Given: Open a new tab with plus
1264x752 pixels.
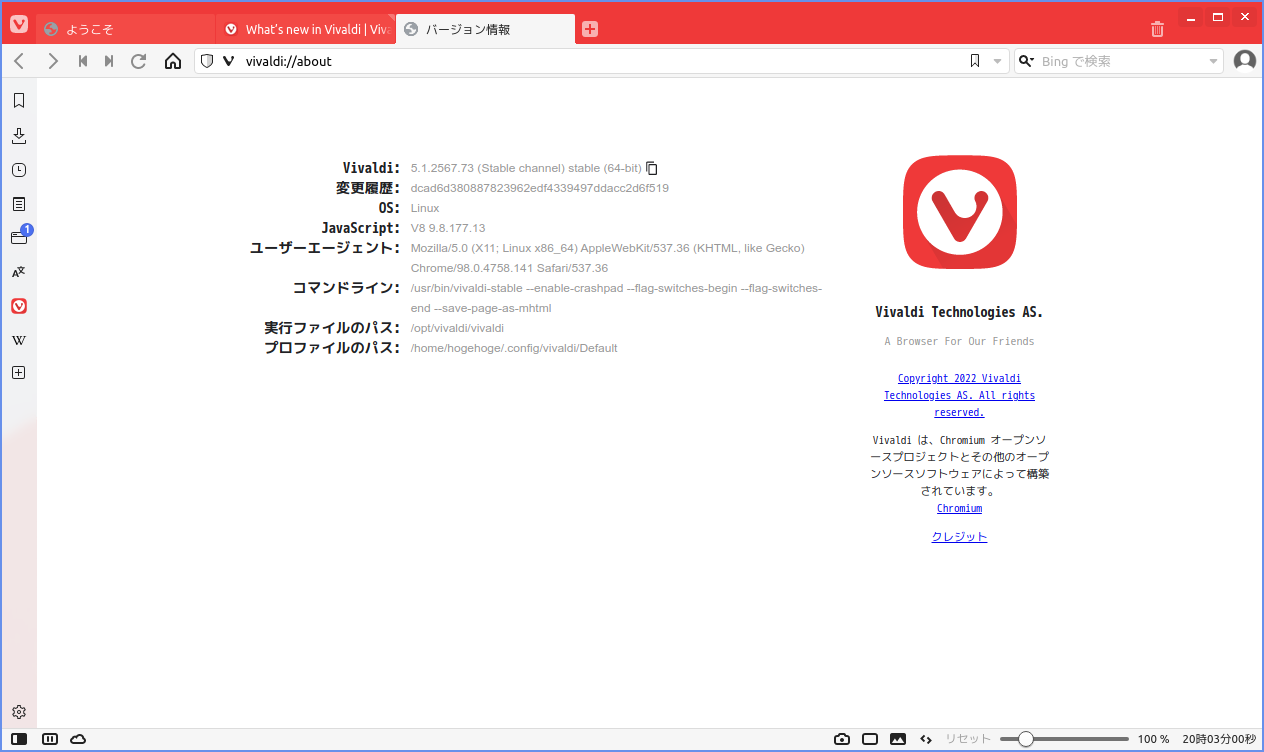Looking at the screenshot, I should pos(590,29).
